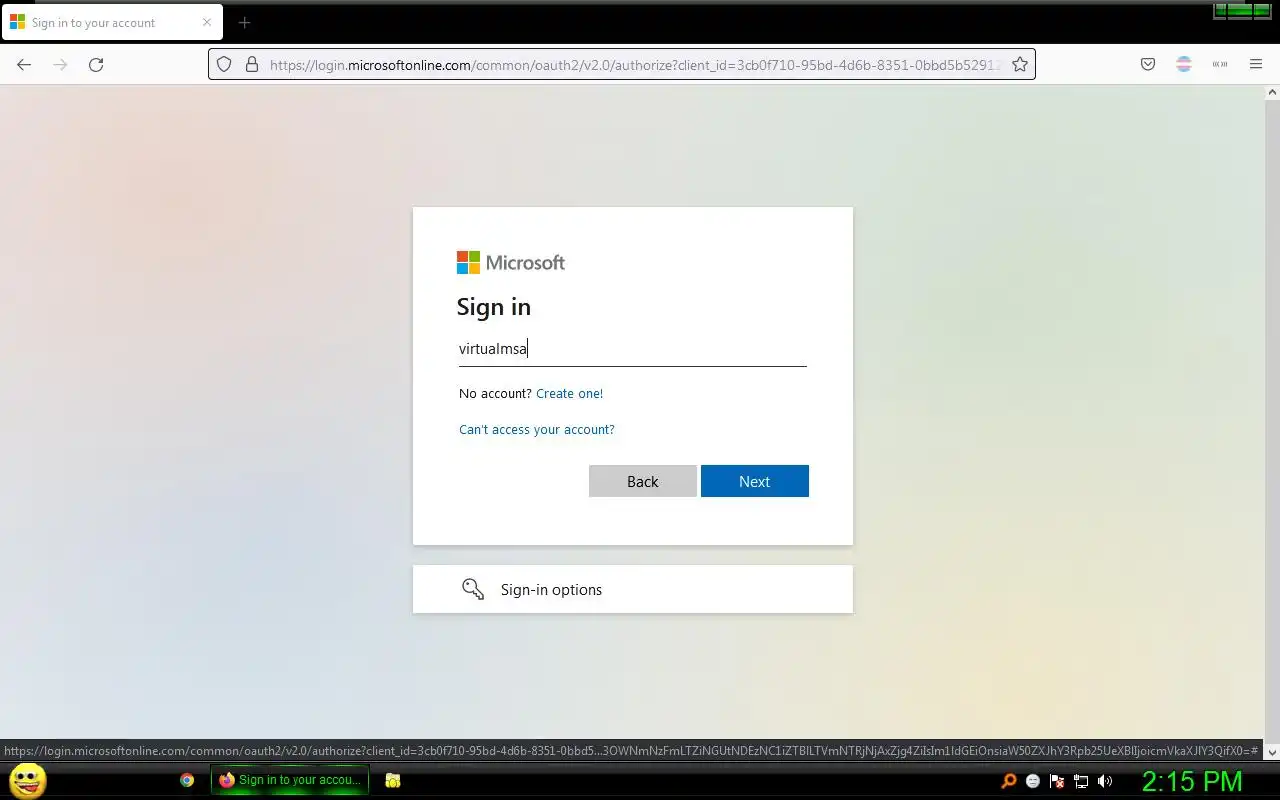Click the network tray icon
1280x800 pixels.
tap(1081, 781)
